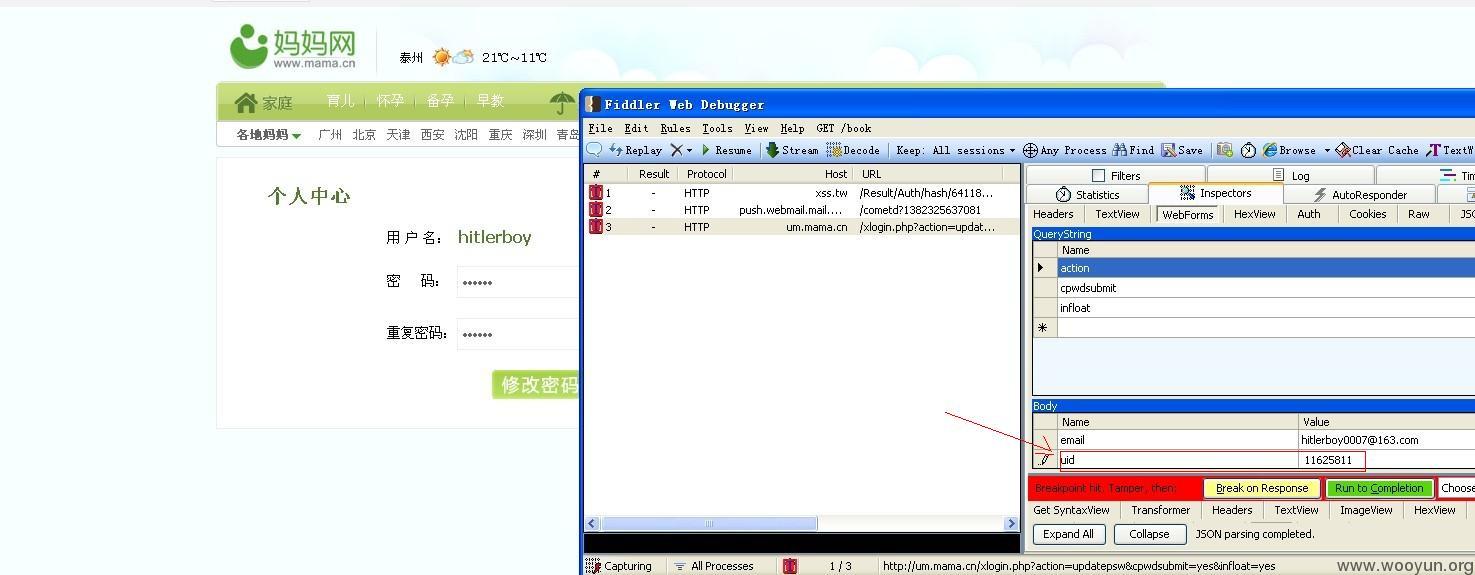Open the TextWizard tool

pos(1450,150)
